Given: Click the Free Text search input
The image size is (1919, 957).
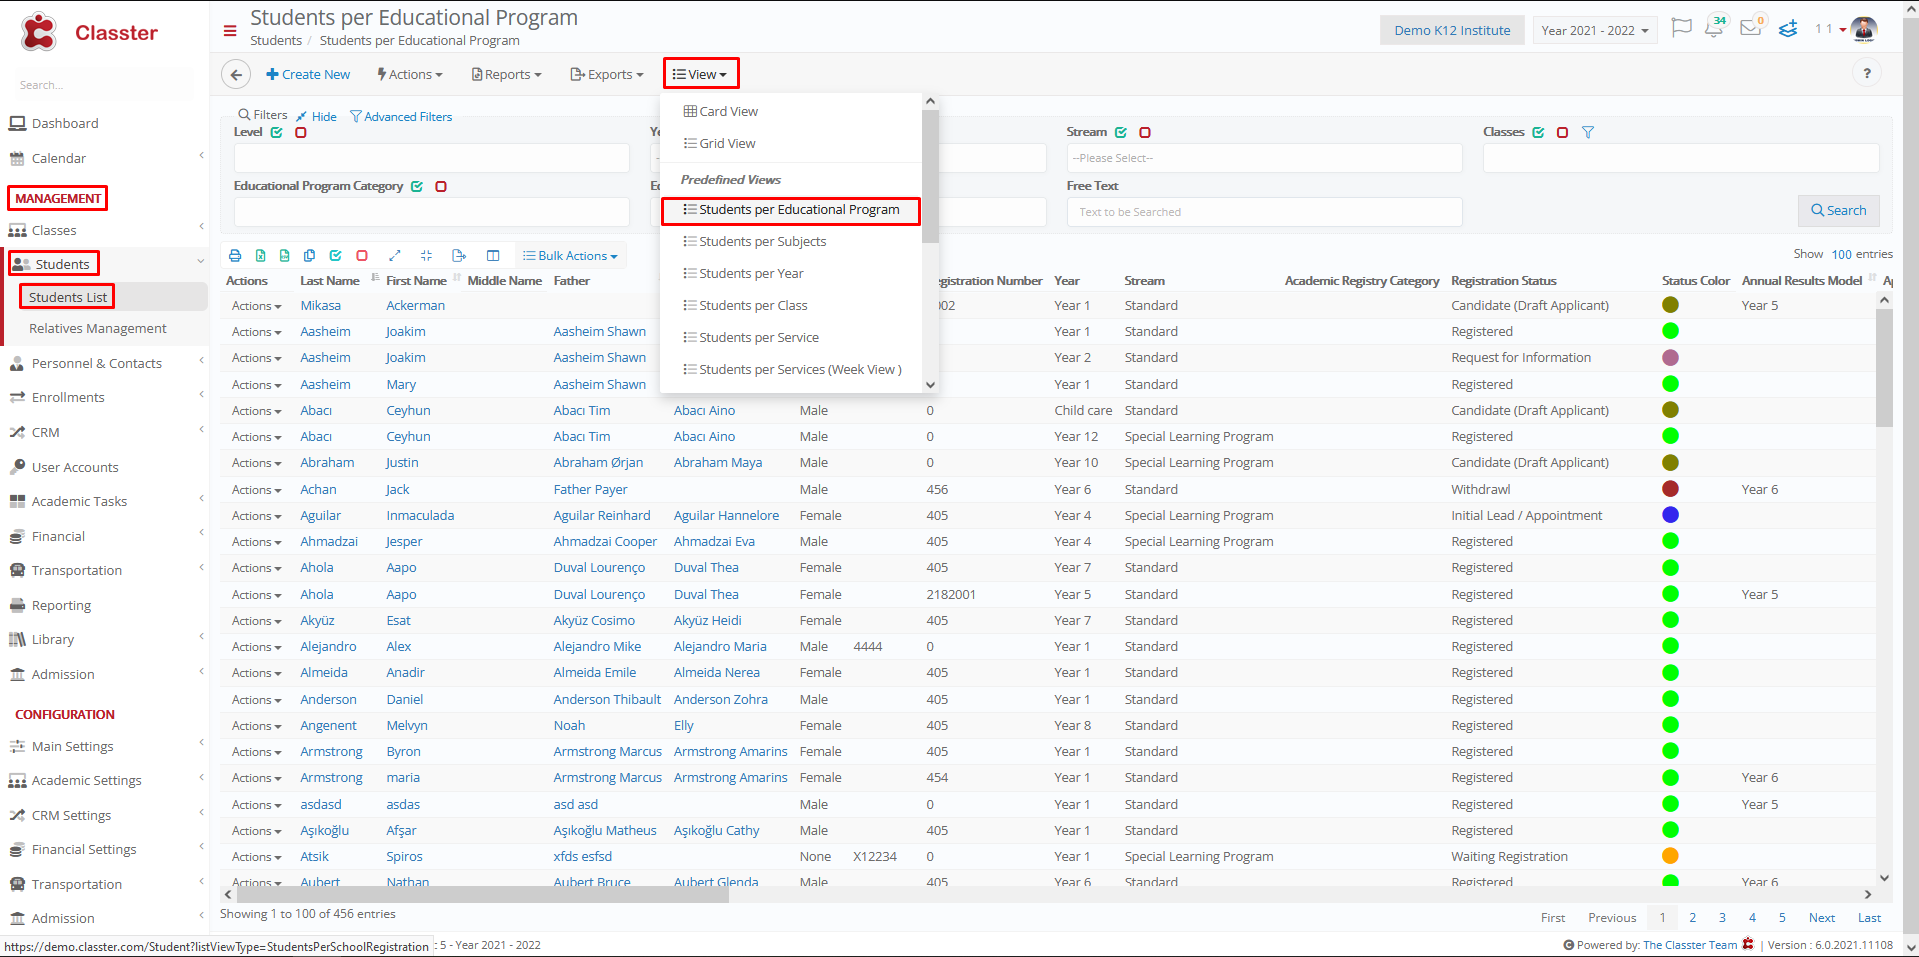Looking at the screenshot, I should pyautogui.click(x=1264, y=212).
